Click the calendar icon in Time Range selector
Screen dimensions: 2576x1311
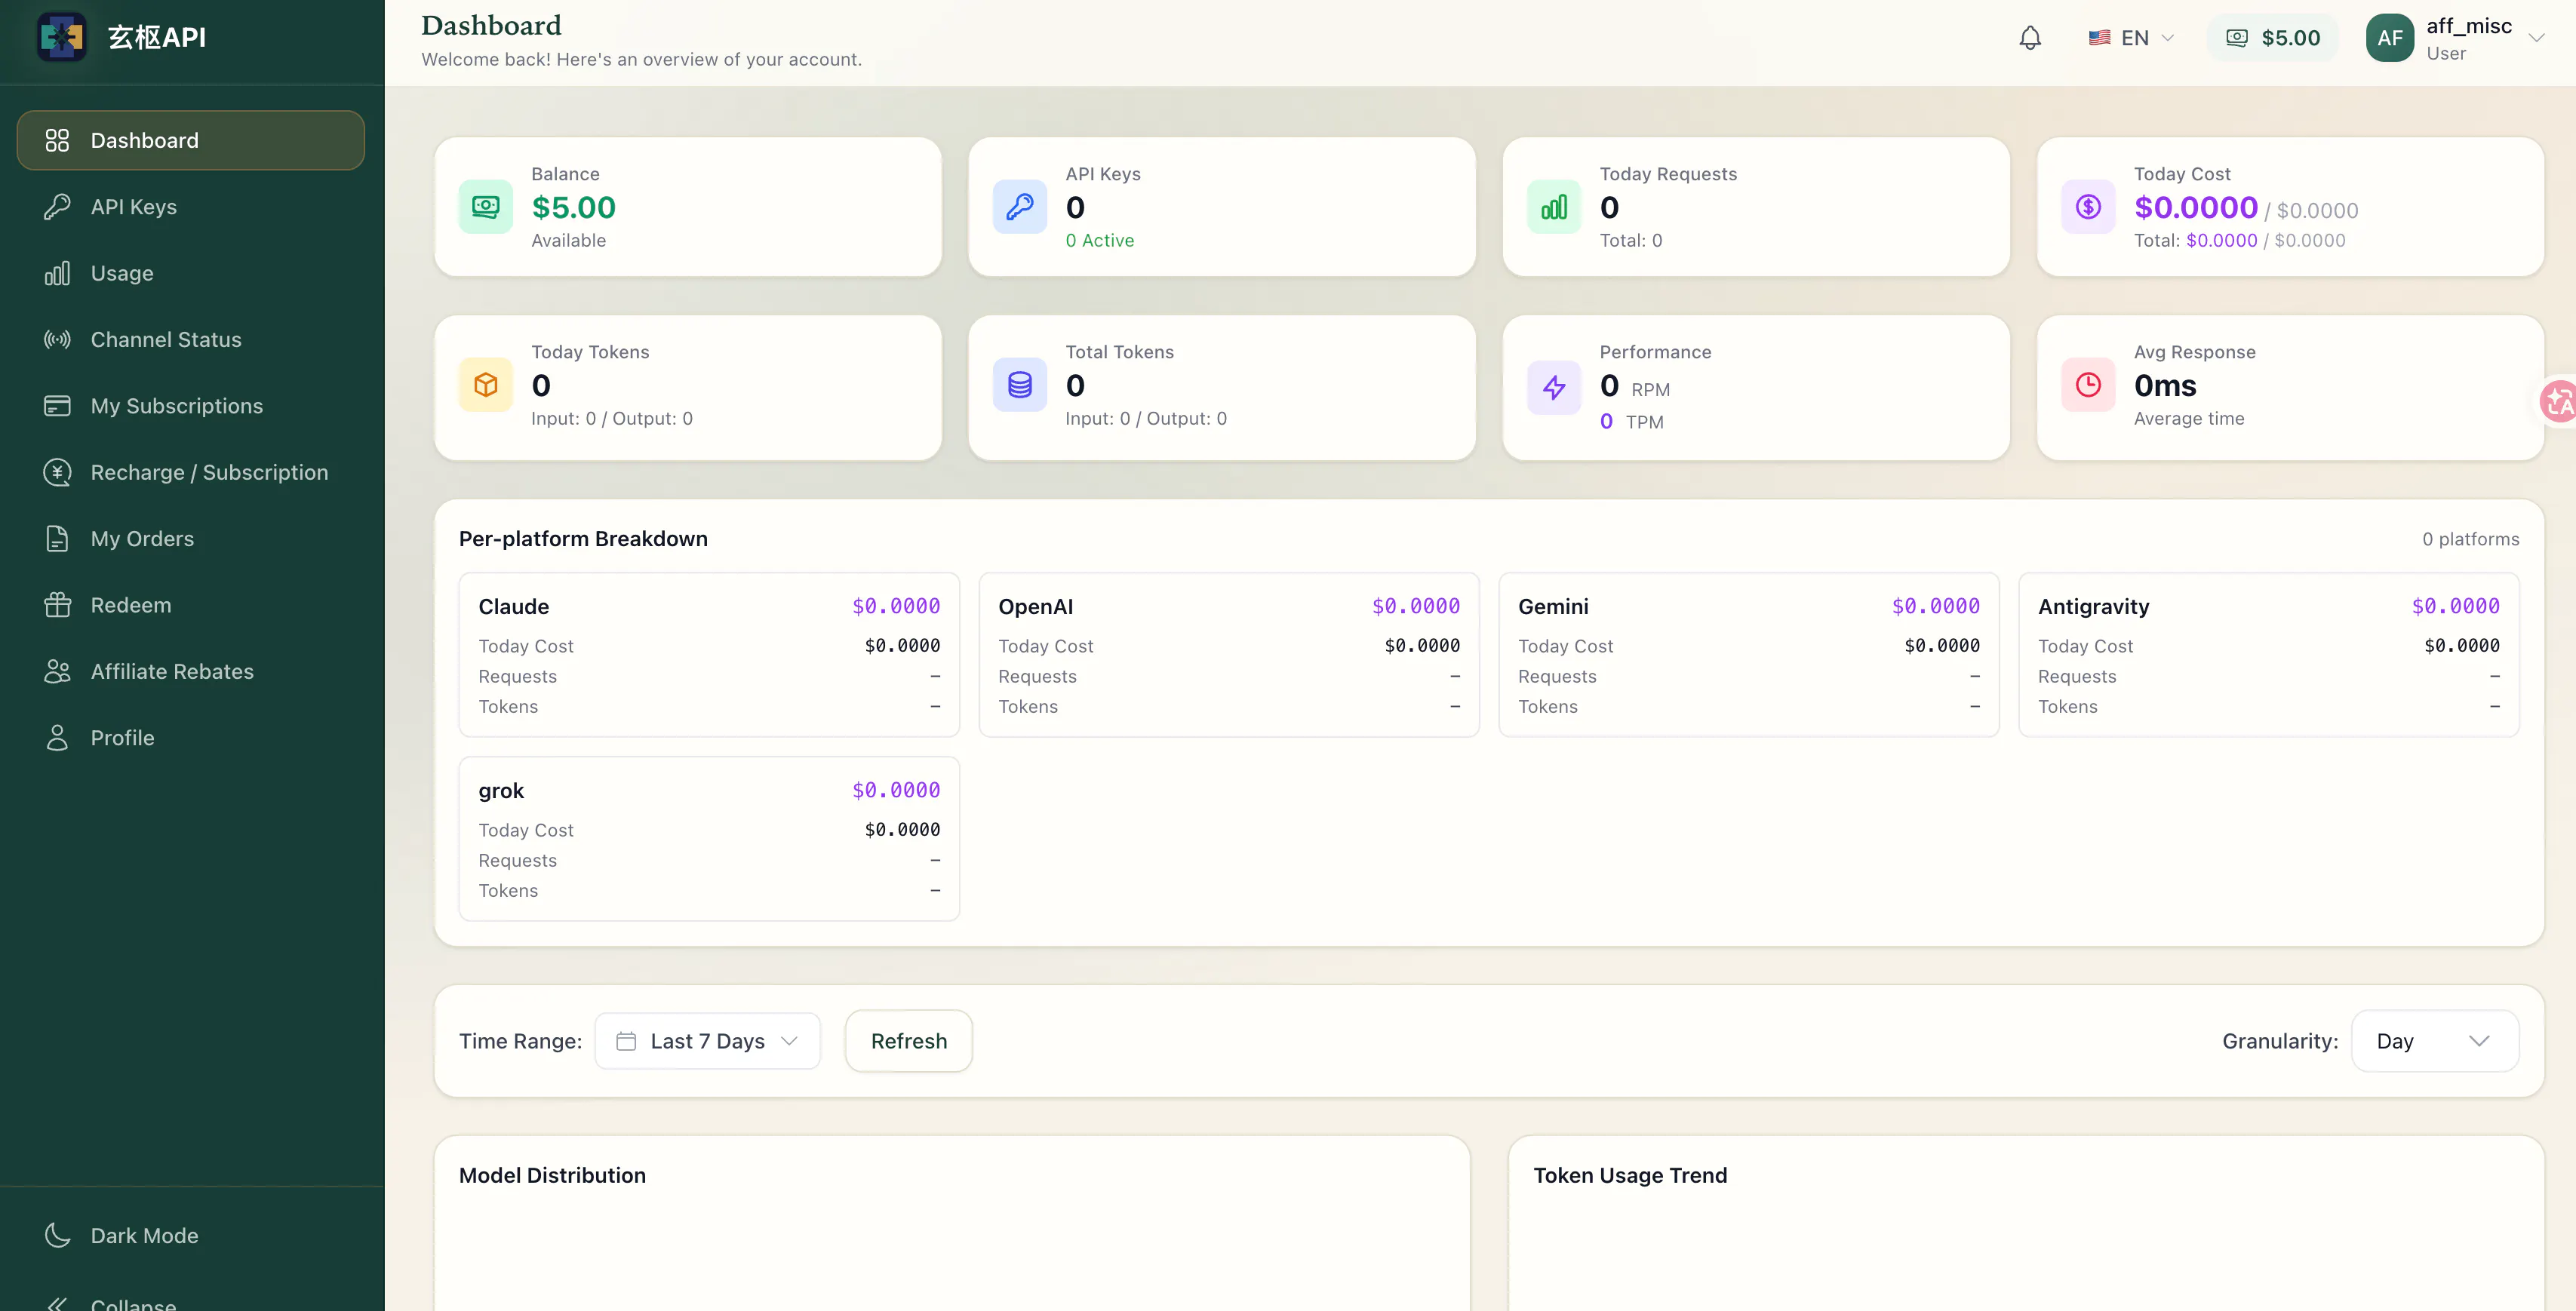tap(626, 1041)
